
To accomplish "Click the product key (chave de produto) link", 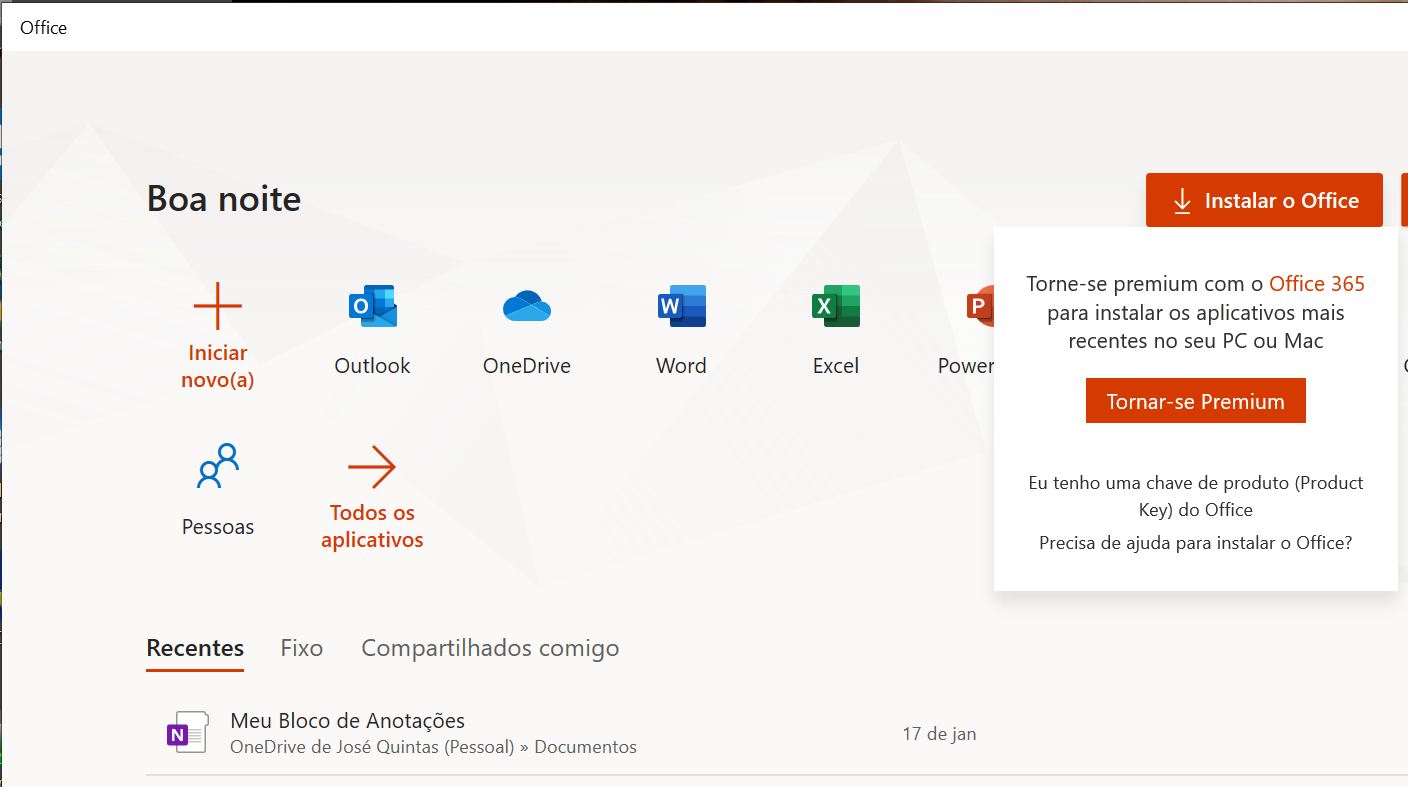I will point(1196,496).
